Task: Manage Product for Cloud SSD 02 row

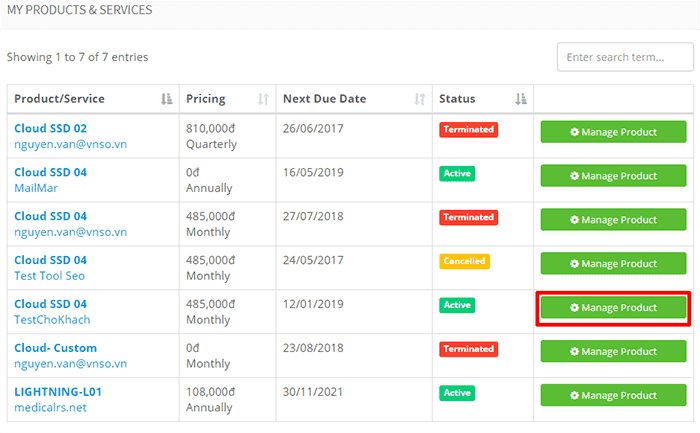Action: coord(613,132)
